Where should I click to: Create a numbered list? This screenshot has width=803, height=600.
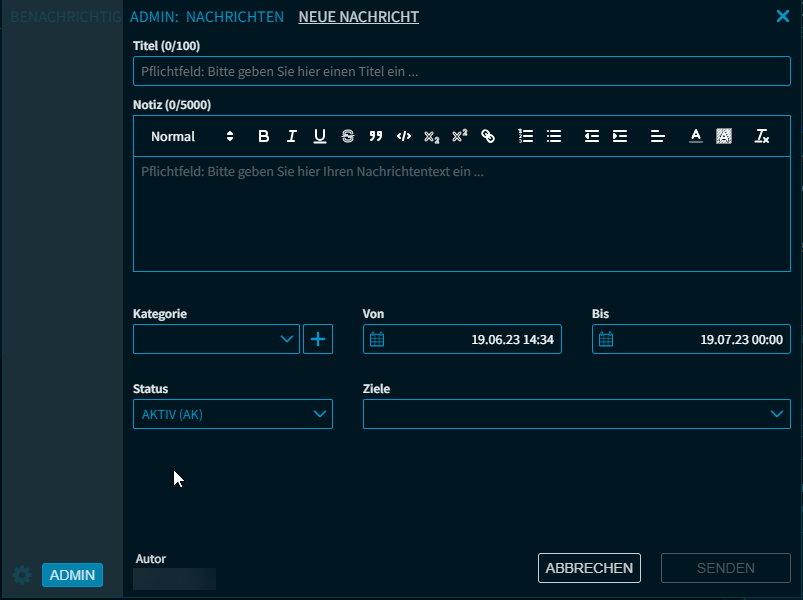[526, 137]
